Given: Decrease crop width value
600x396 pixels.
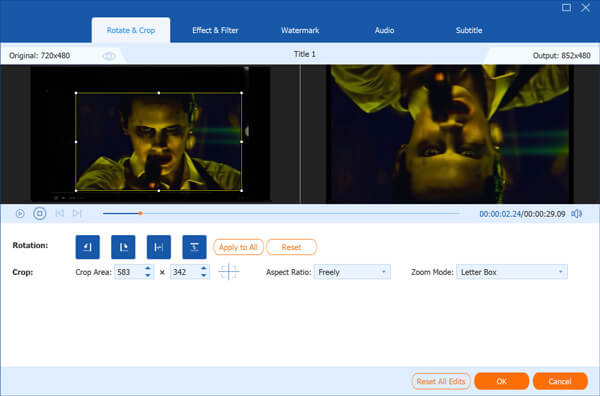Looking at the screenshot, I should pyautogui.click(x=148, y=275).
